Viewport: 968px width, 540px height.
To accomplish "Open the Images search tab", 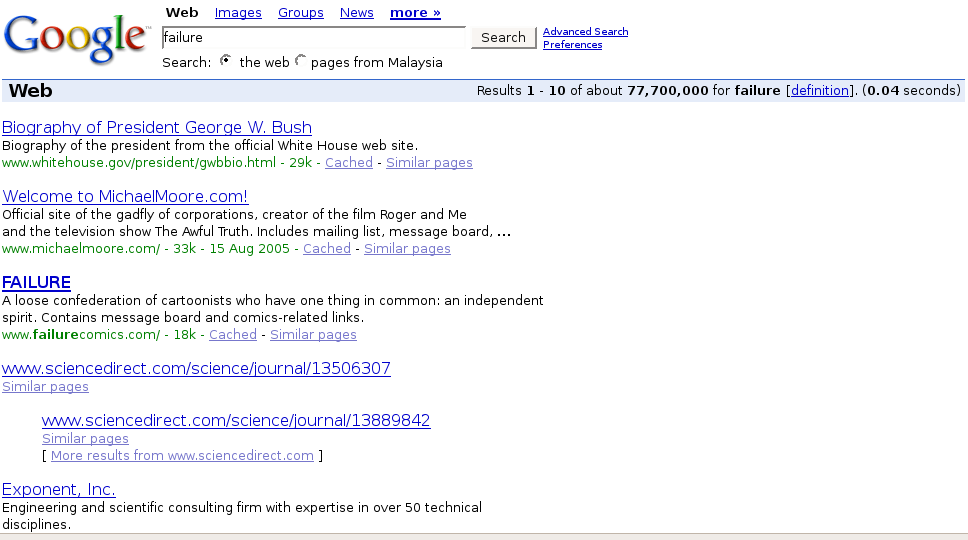I will pyautogui.click(x=238, y=12).
